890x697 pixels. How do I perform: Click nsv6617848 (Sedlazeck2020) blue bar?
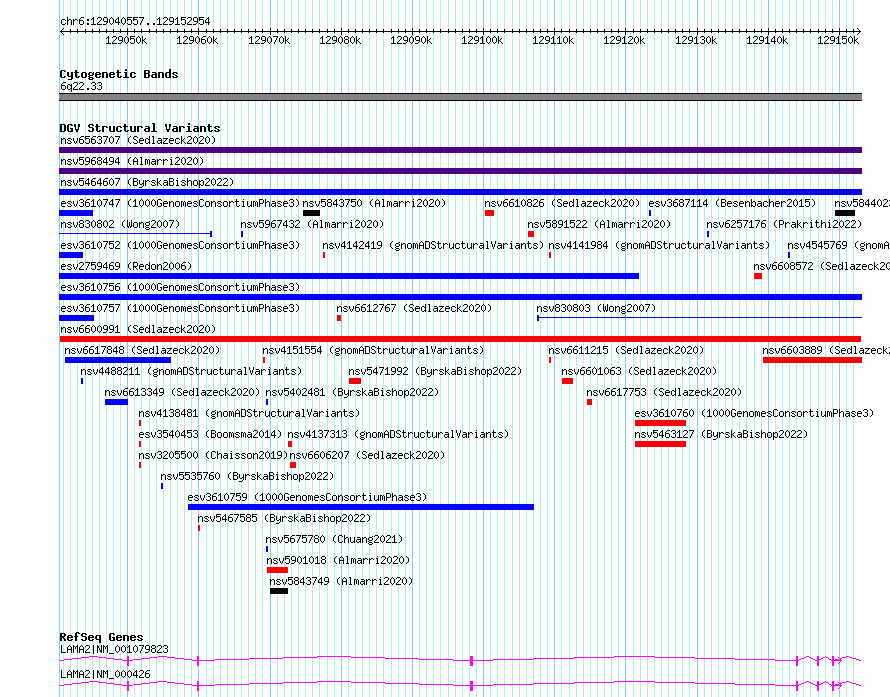118,360
